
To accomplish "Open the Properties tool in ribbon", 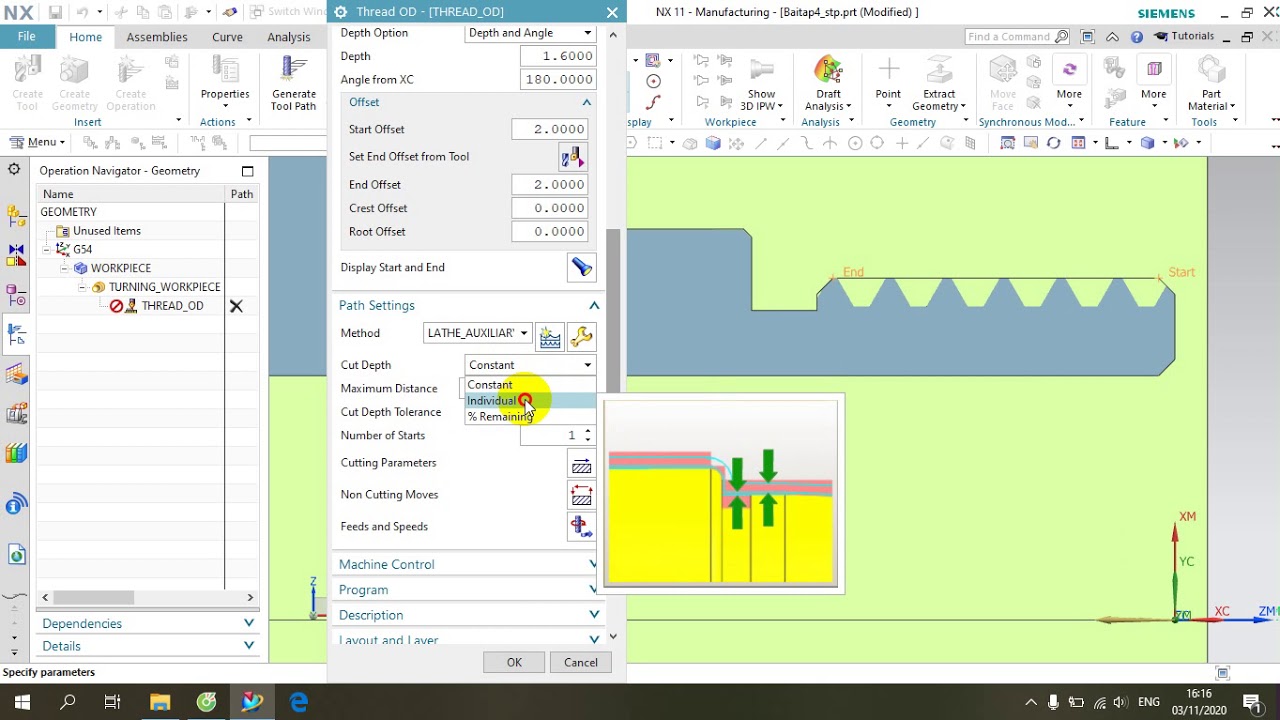I will point(225,83).
